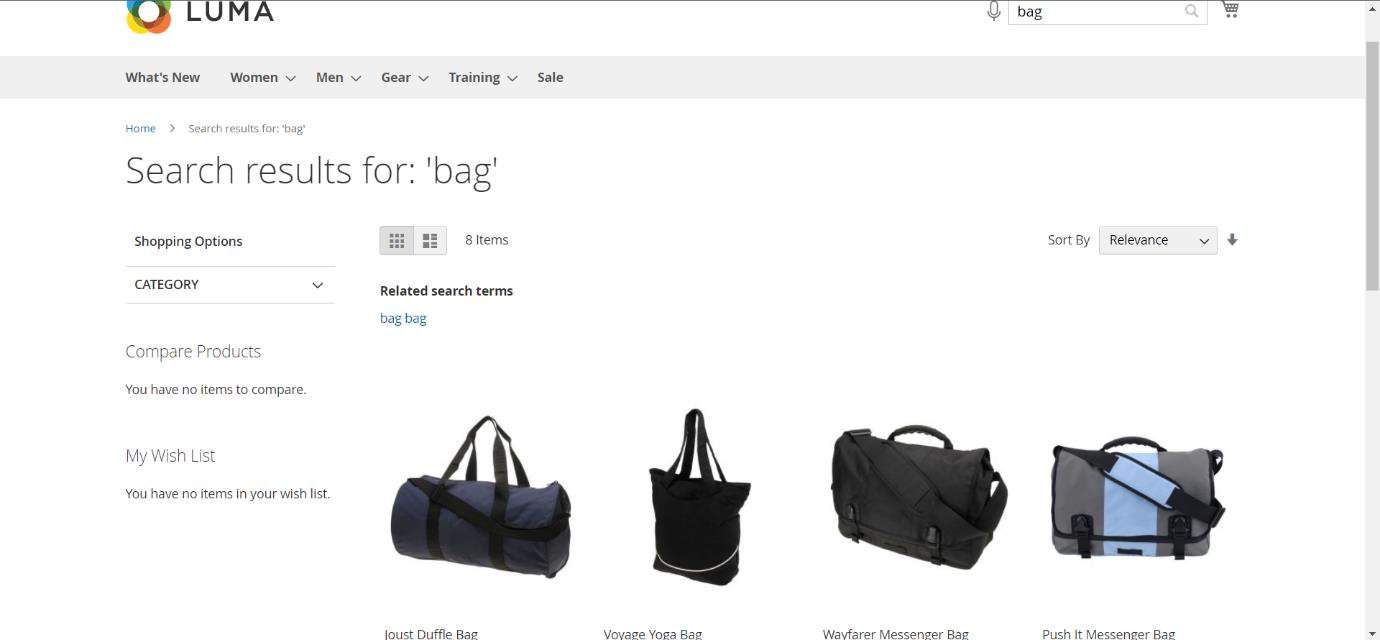
Task: Open the Joust Duffle Bag image
Action: pyautogui.click(x=480, y=497)
